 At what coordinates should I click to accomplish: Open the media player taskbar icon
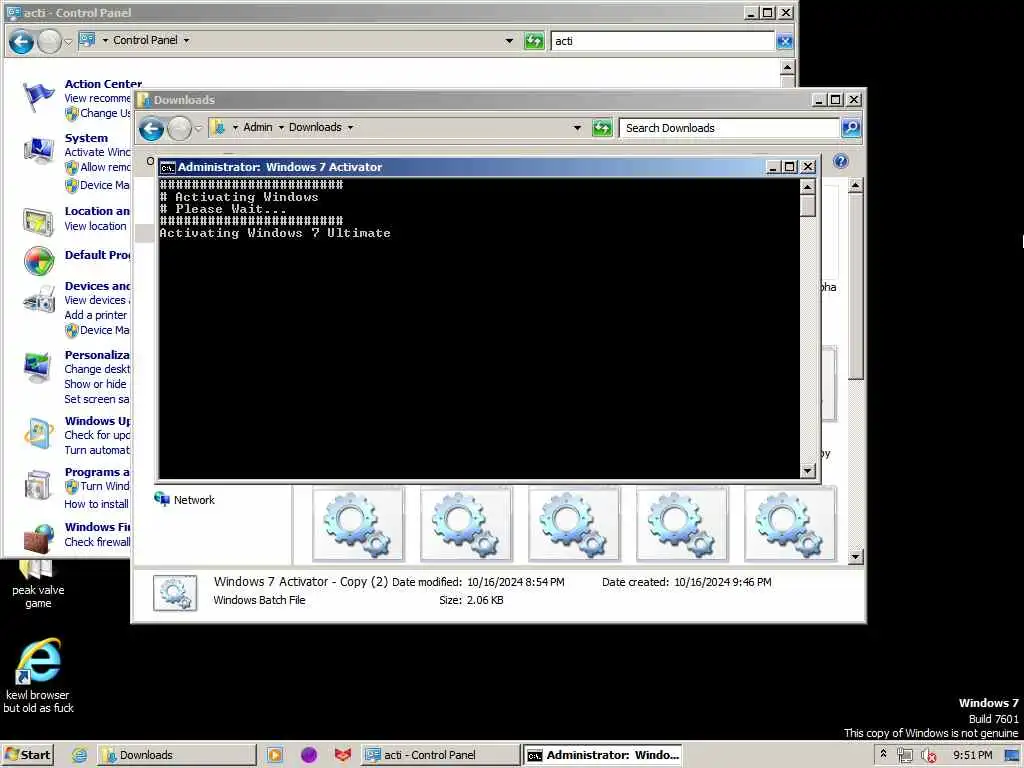pos(275,755)
